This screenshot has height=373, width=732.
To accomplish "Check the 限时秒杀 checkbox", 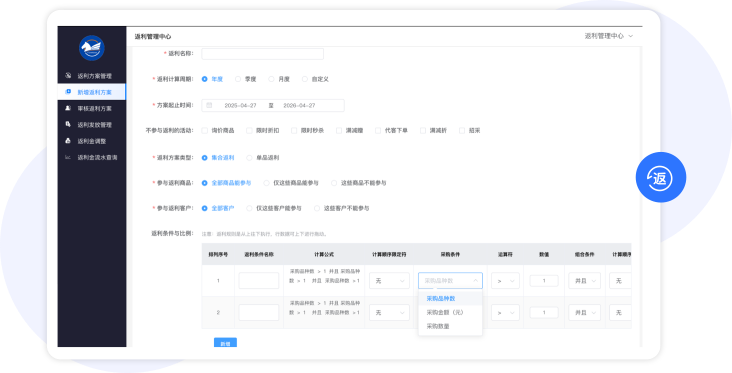I will tap(294, 130).
